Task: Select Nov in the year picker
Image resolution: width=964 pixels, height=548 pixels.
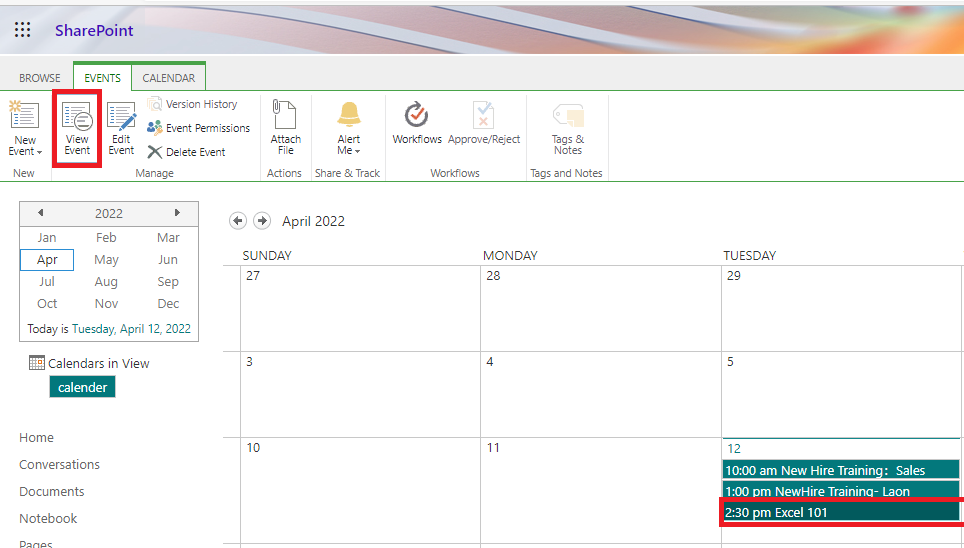Action: click(106, 304)
